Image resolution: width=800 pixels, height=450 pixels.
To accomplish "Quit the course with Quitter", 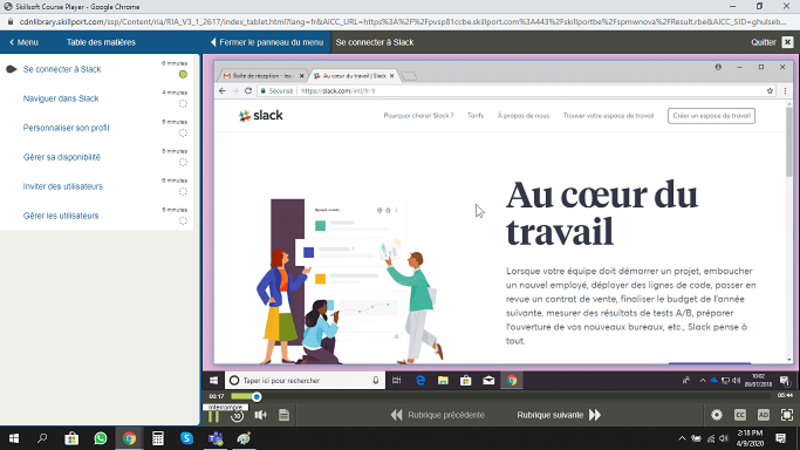I will (x=771, y=42).
